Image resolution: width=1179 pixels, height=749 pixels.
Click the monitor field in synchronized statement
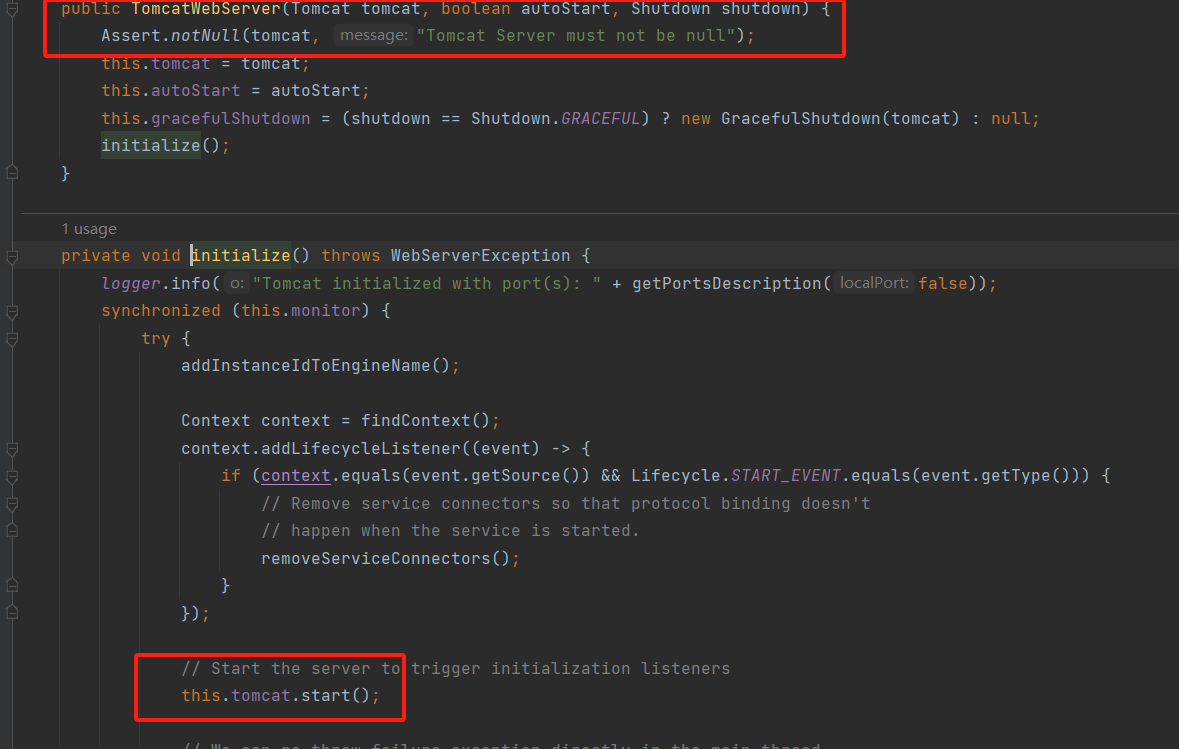[326, 311]
